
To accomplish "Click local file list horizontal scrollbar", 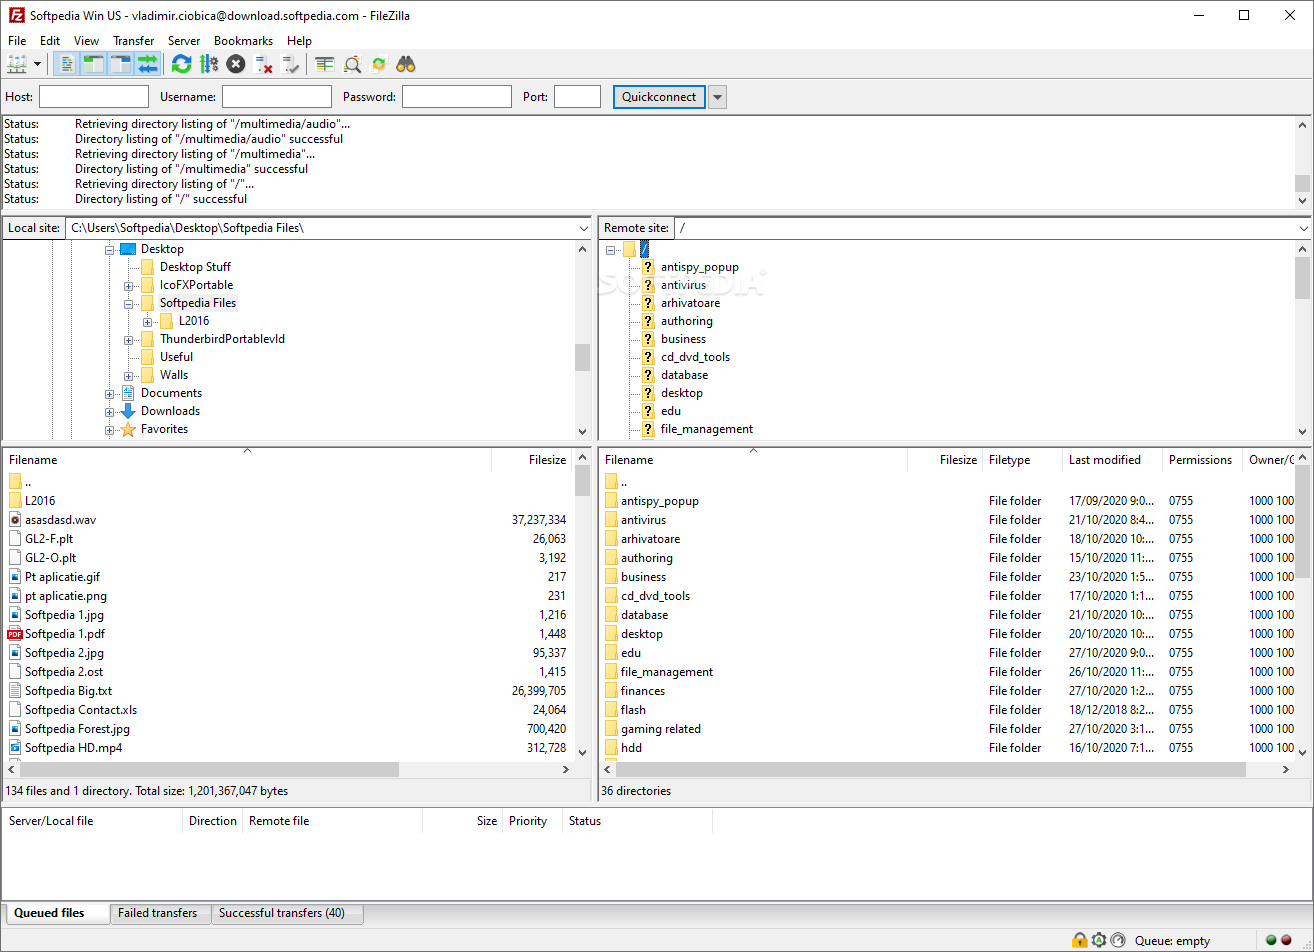I will point(210,770).
